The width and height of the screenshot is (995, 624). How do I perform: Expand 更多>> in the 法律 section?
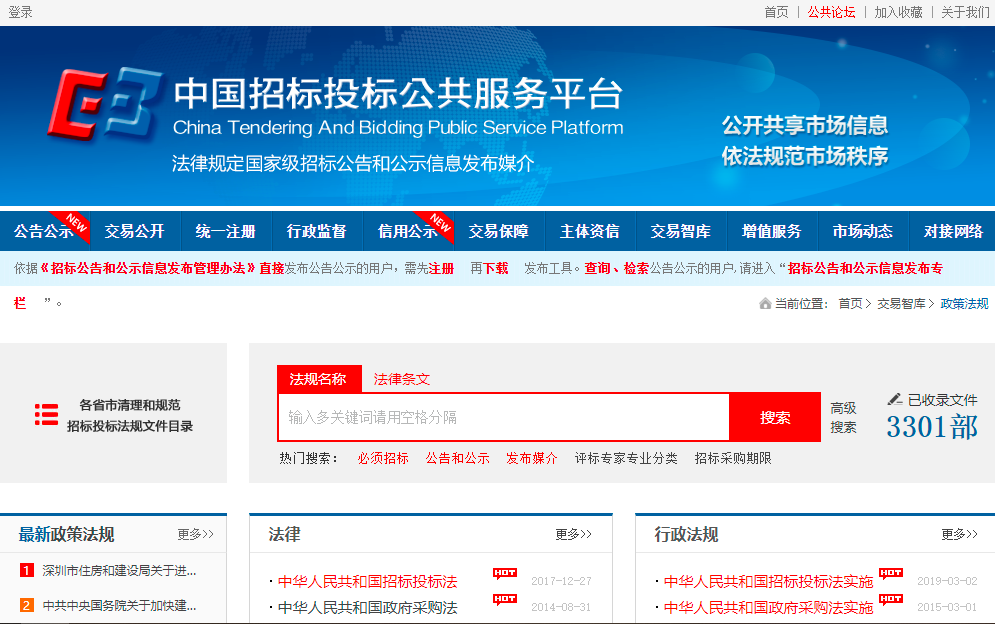coord(573,534)
